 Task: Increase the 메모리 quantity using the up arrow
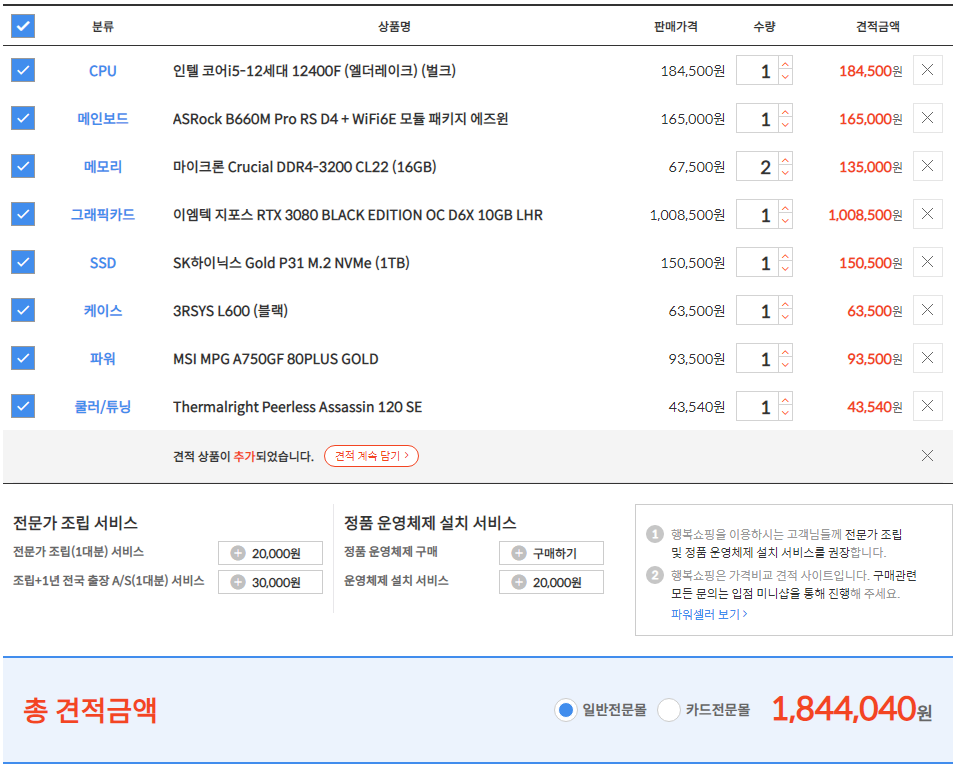(785, 160)
